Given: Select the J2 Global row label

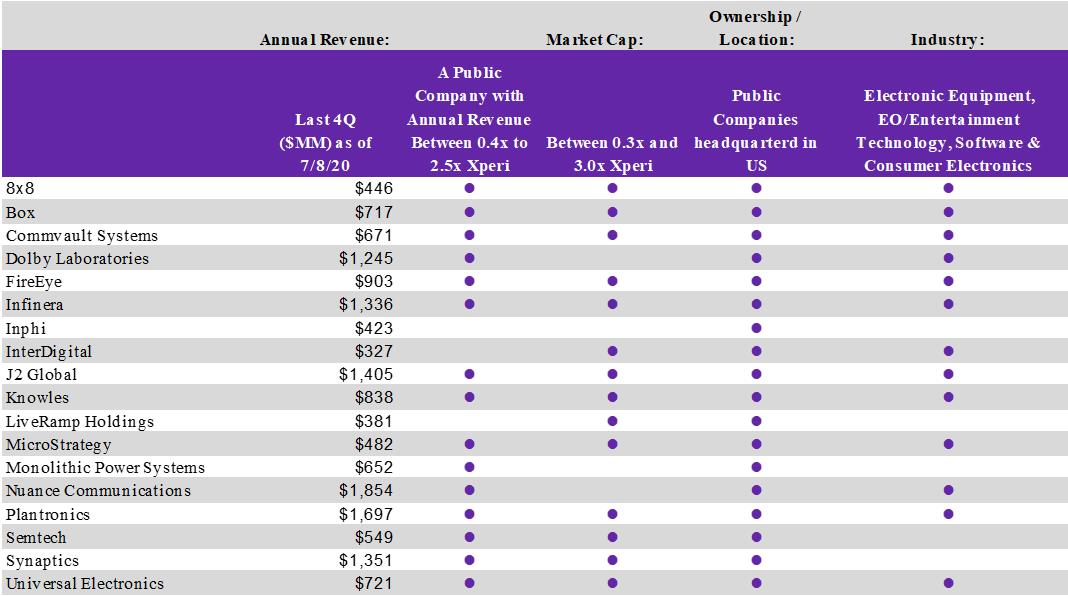Looking at the screenshot, I should [41, 375].
